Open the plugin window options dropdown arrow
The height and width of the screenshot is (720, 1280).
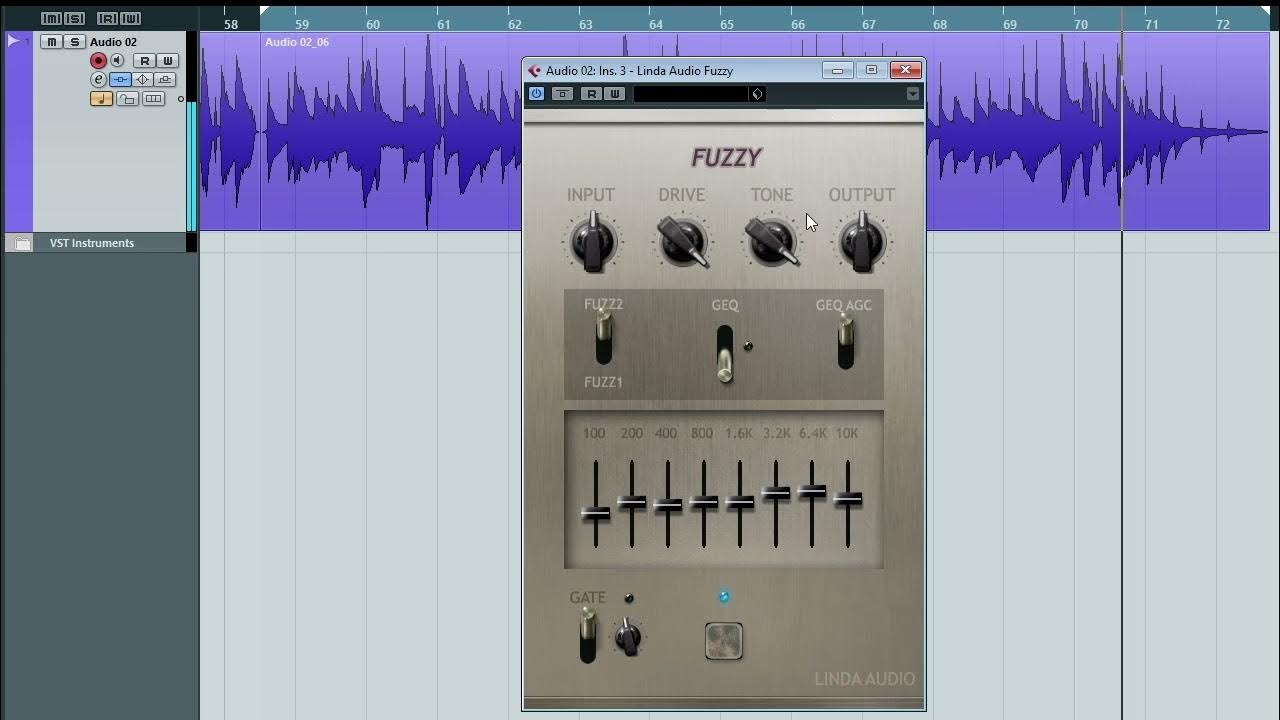pyautogui.click(x=913, y=94)
